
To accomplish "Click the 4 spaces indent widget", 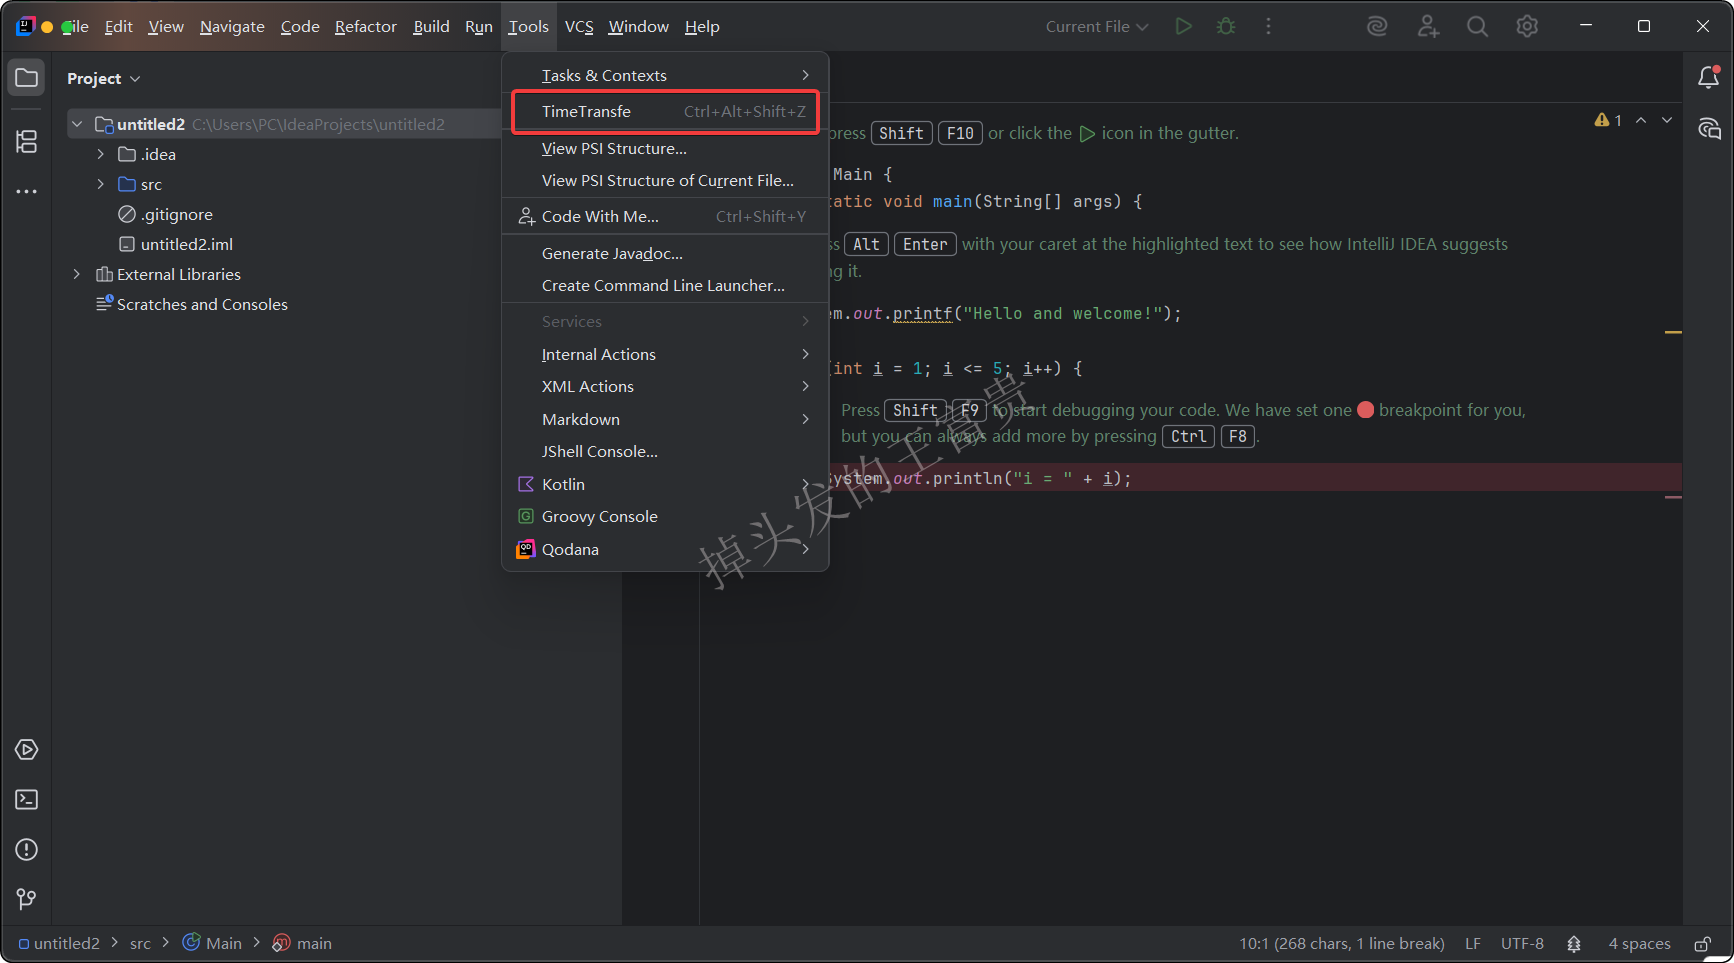I will [1640, 944].
